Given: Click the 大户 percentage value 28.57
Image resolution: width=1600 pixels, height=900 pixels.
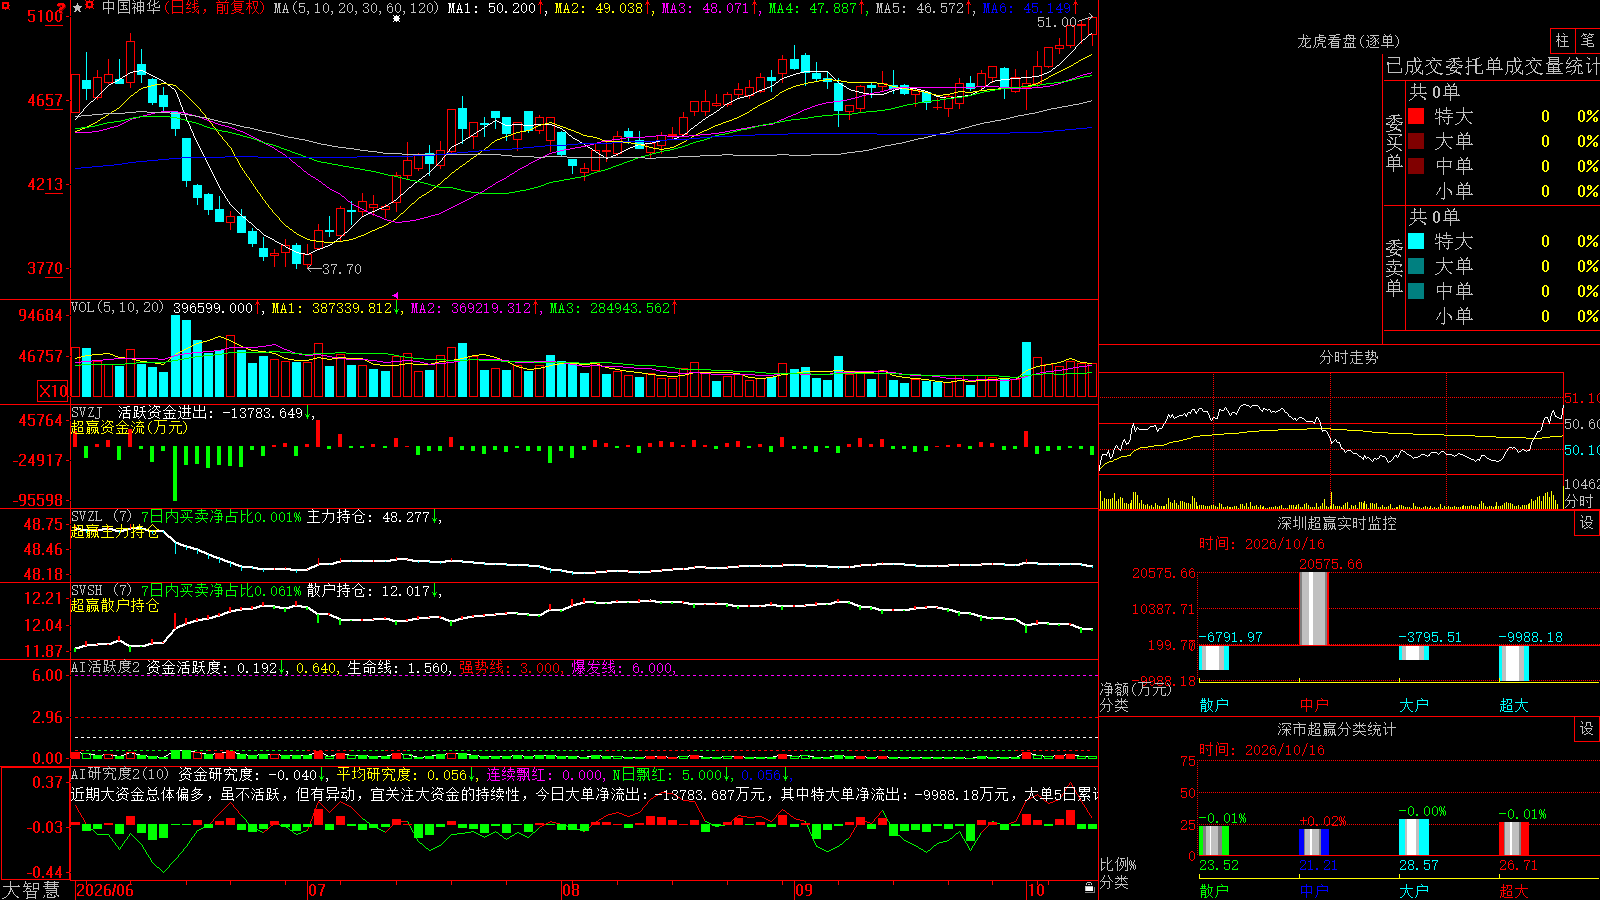Looking at the screenshot, I should coord(1418,865).
